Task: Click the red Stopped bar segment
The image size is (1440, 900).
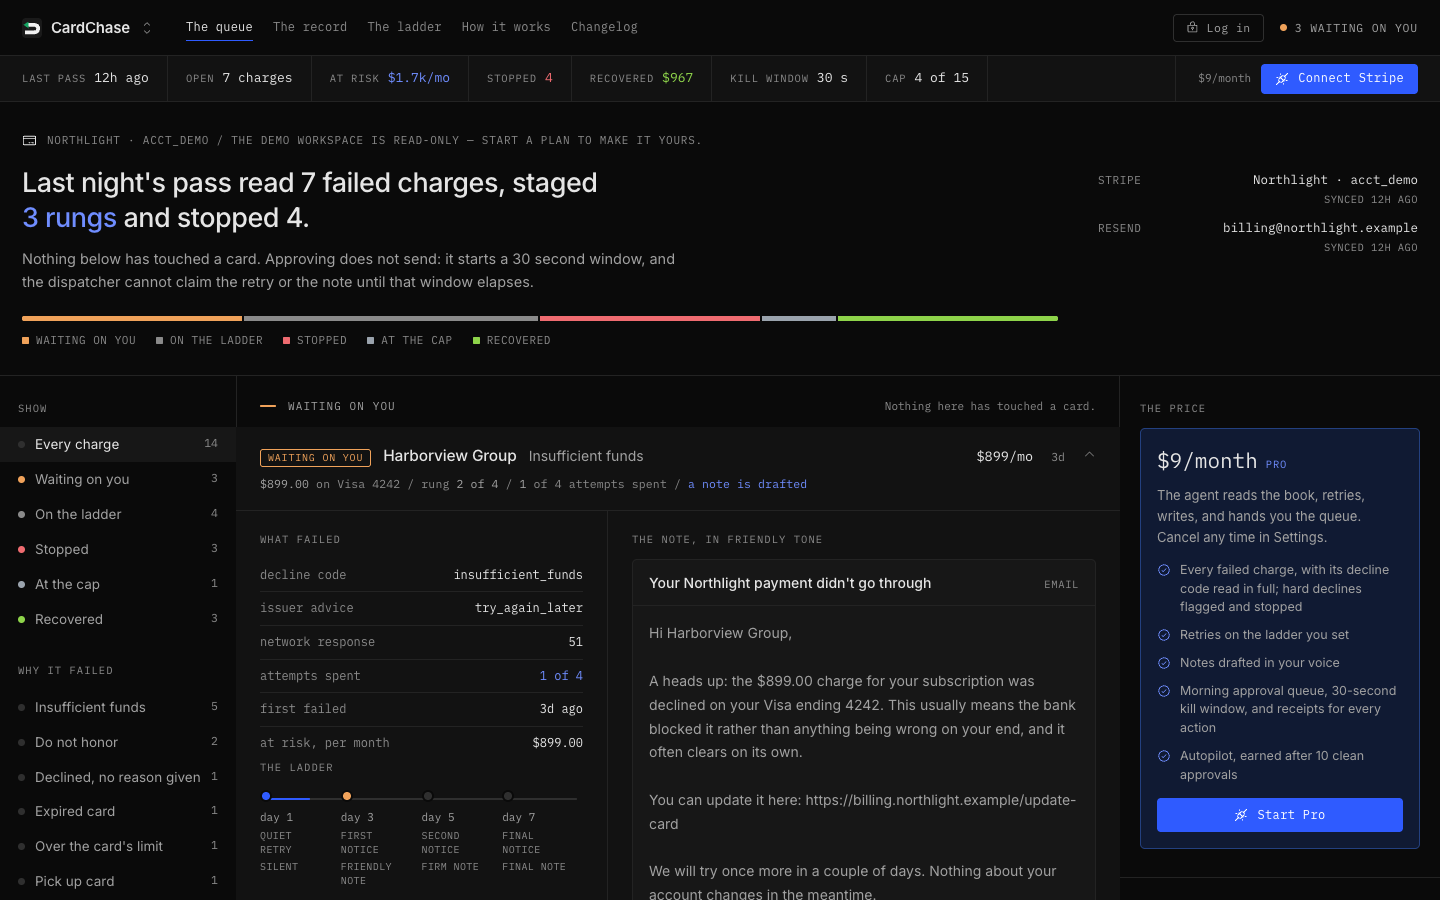Action: (x=650, y=318)
